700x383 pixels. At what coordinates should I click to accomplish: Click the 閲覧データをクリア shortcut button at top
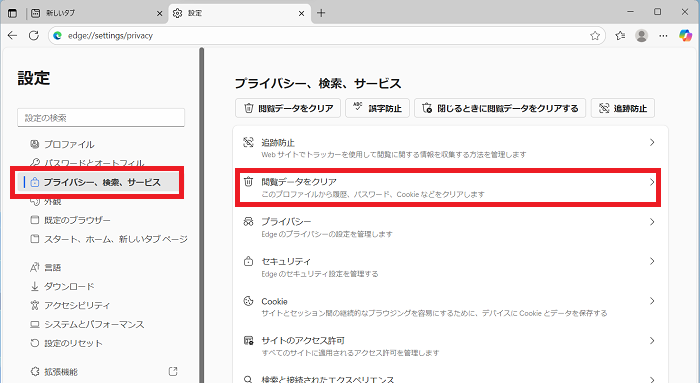click(288, 108)
